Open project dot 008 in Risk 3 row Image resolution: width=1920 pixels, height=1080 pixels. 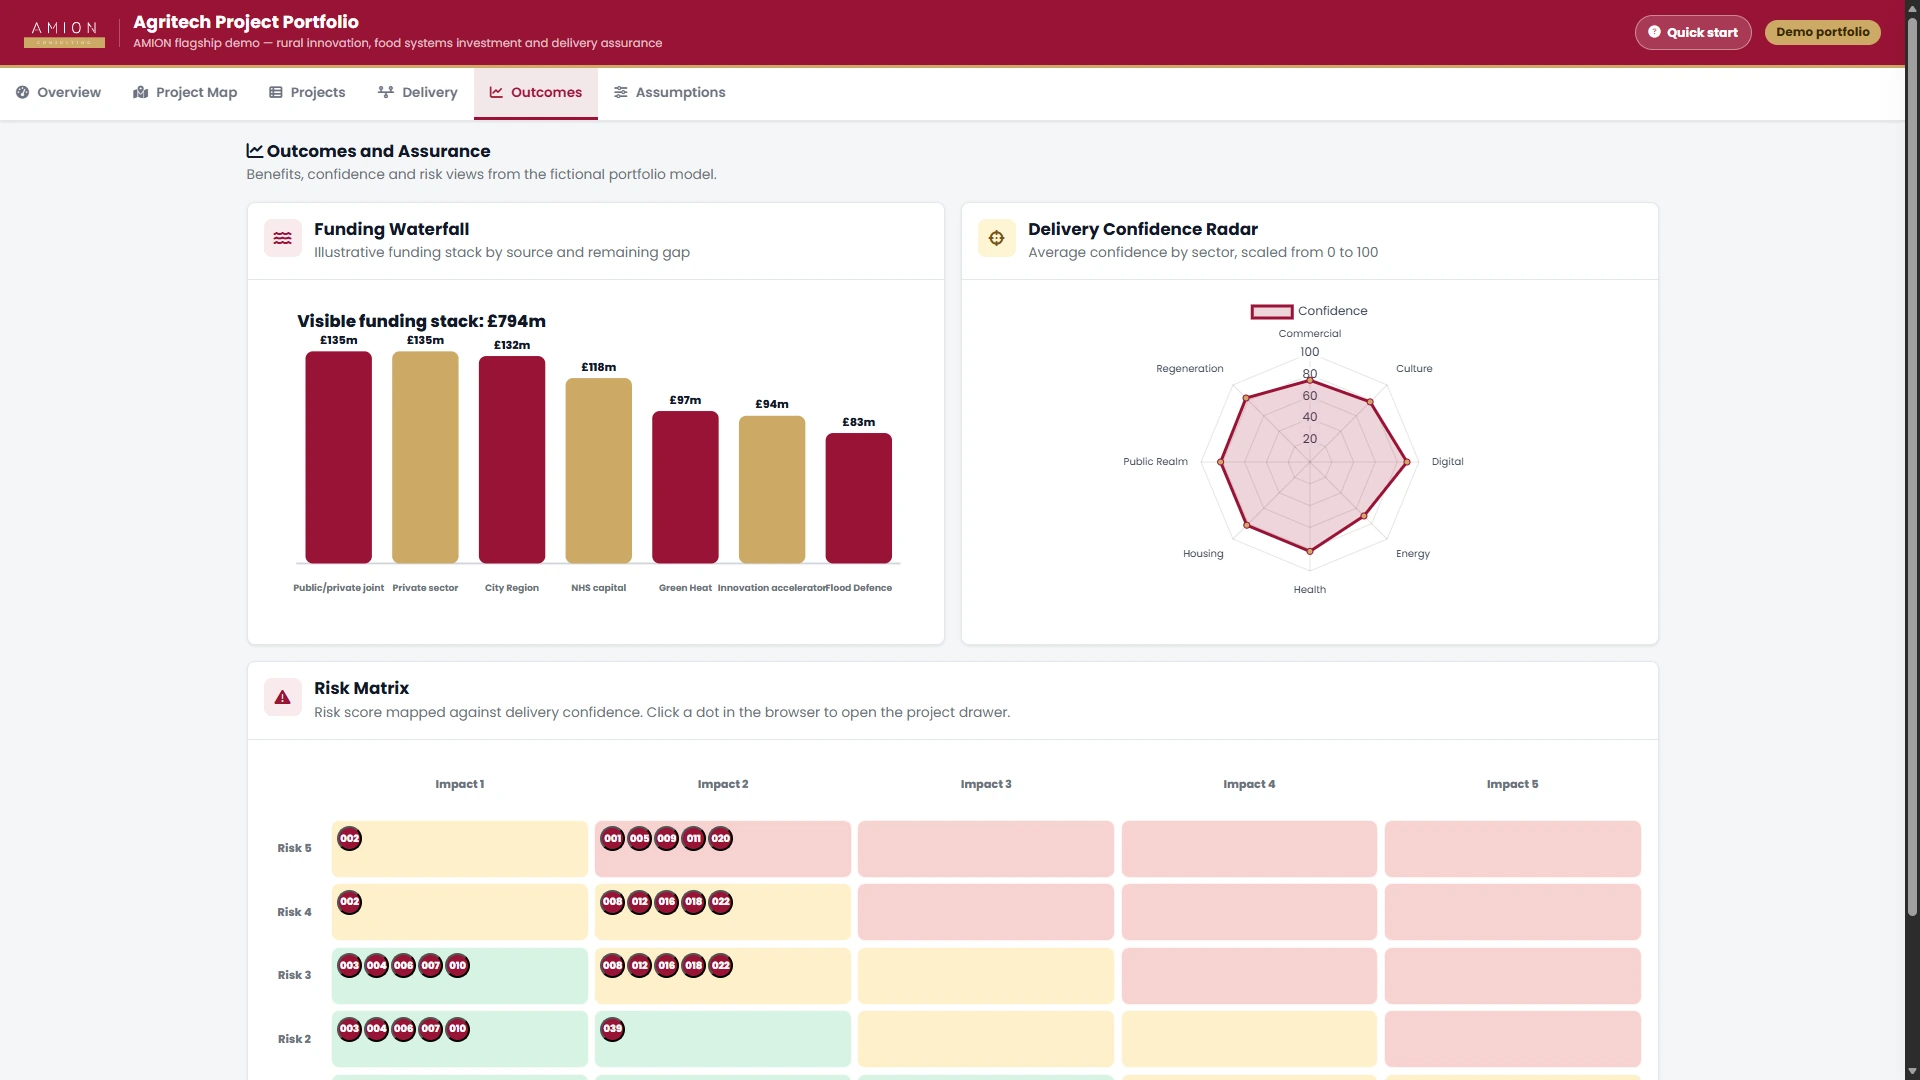coord(613,965)
